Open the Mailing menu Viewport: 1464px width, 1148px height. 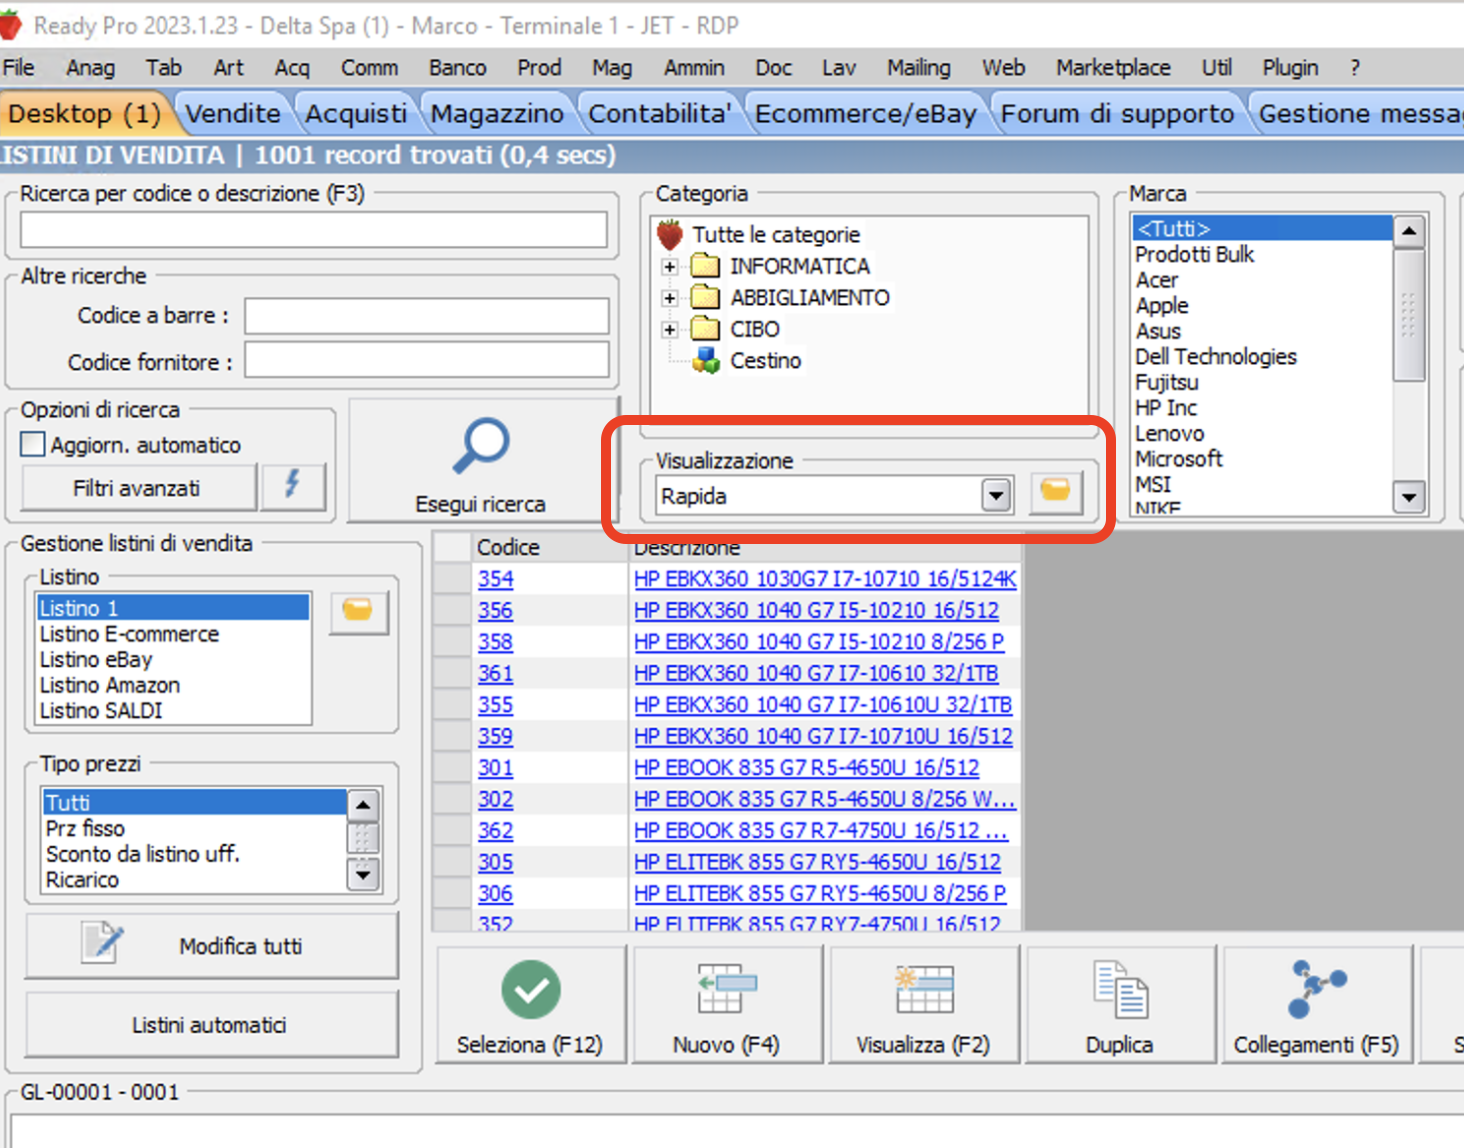point(919,67)
